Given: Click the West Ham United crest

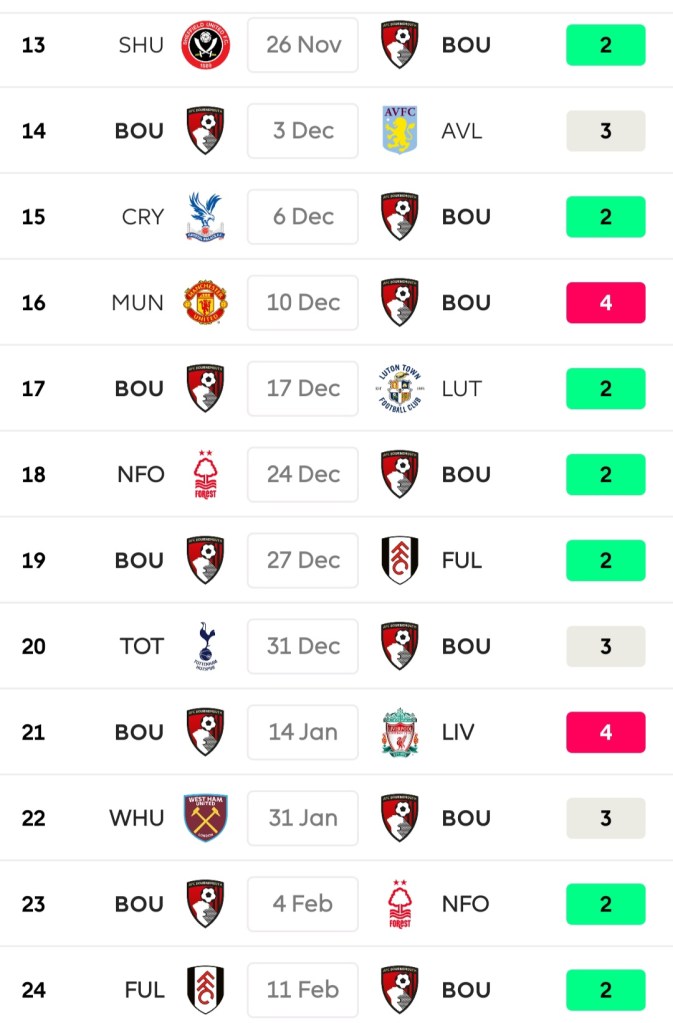Looking at the screenshot, I should point(205,819).
